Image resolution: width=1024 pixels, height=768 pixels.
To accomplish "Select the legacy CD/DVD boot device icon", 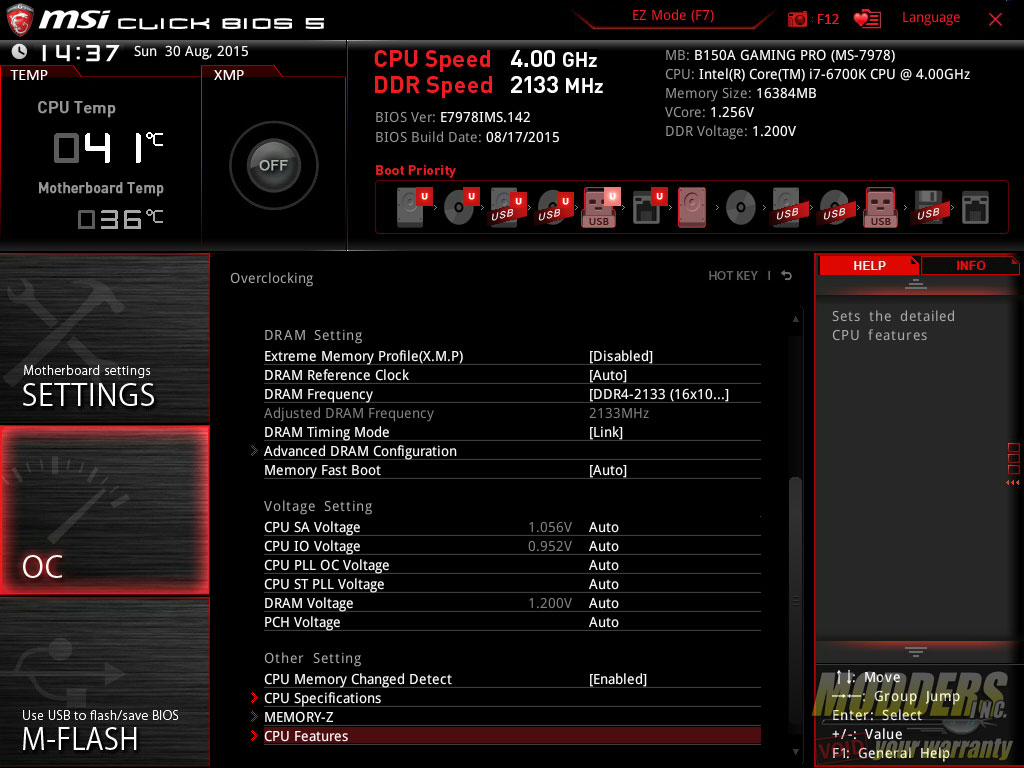I will point(741,208).
